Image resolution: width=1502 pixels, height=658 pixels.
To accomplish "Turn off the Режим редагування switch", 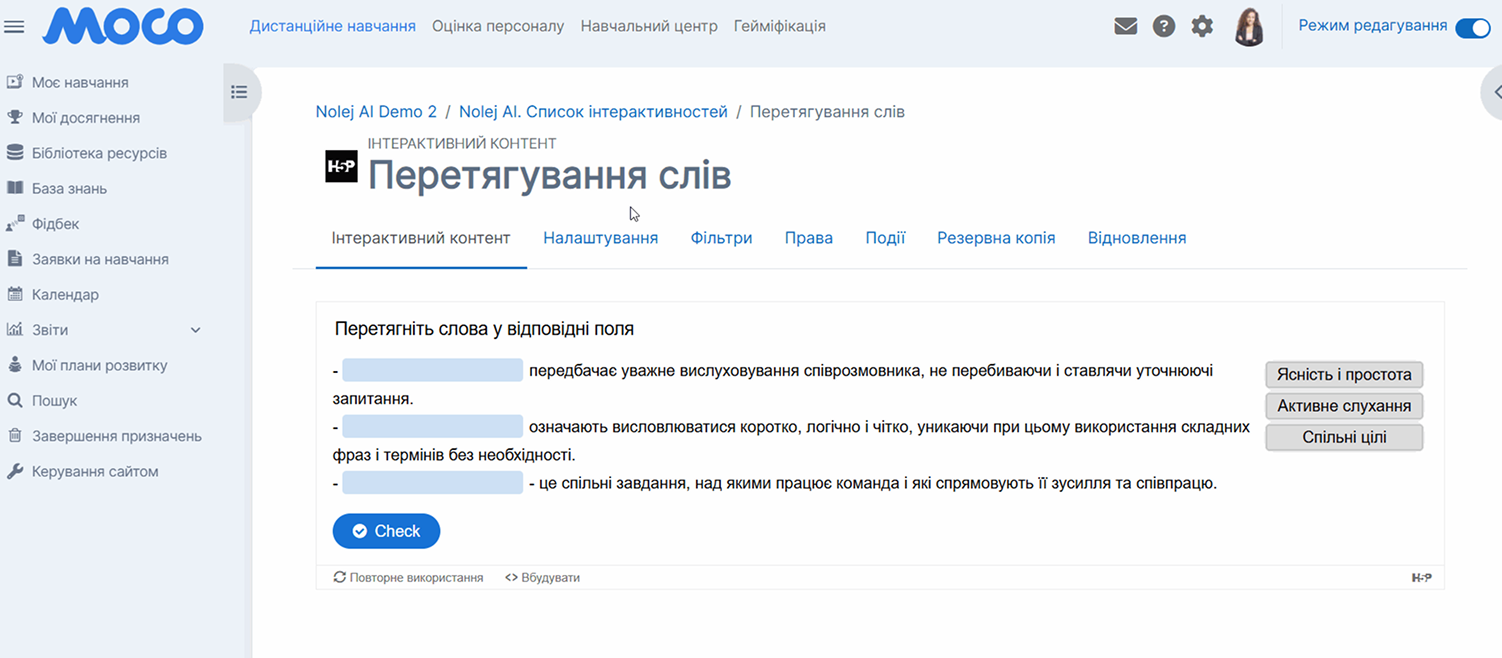I will [x=1472, y=27].
